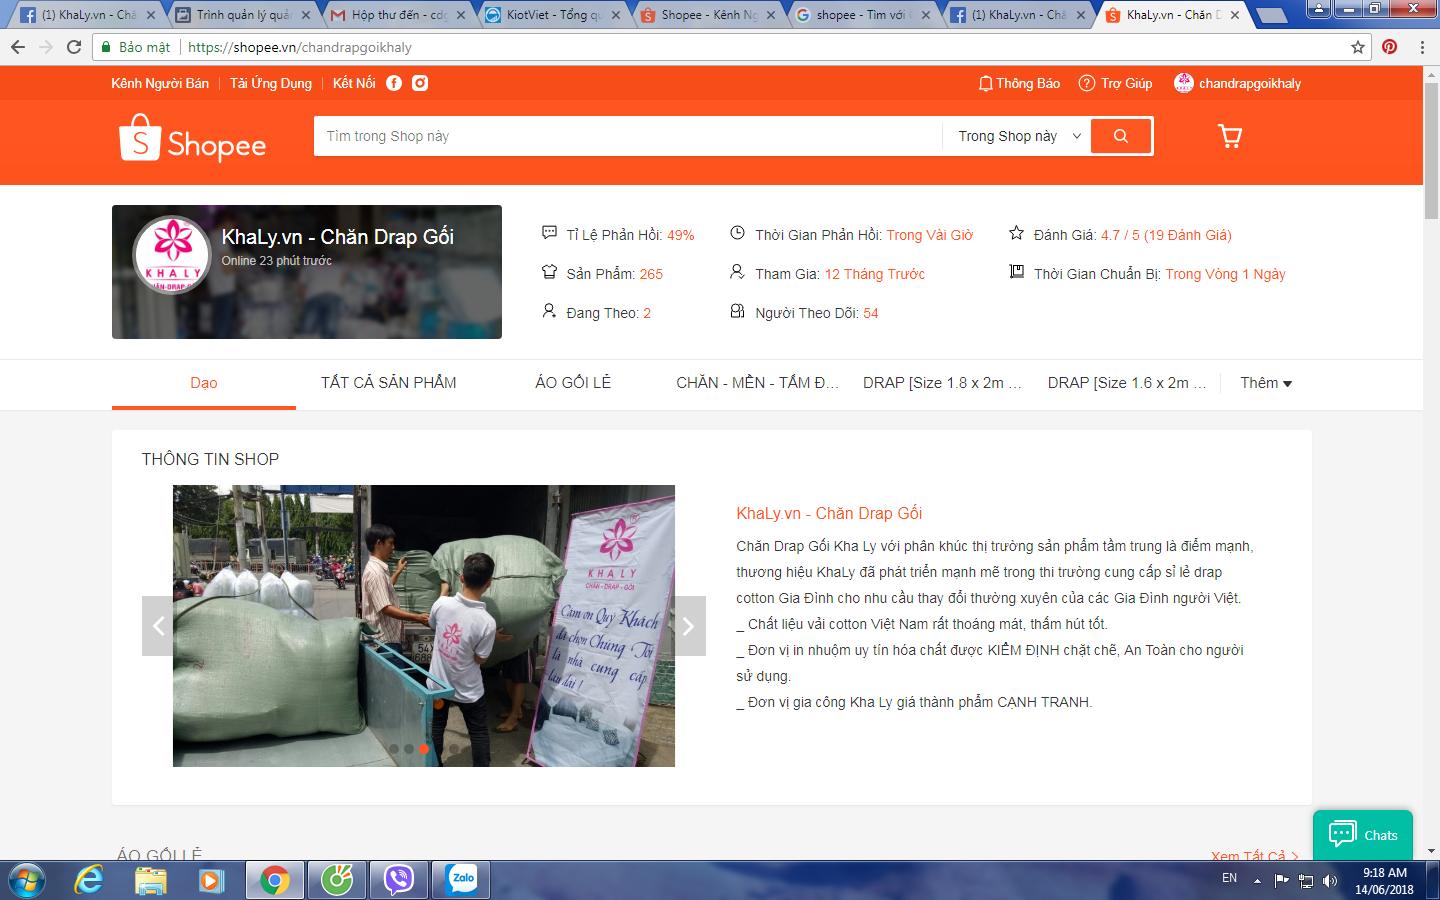Viewport: 1440px width, 900px height.
Task: Select the TẤT CẢ SẢN PHẨM tab
Action: (x=388, y=383)
